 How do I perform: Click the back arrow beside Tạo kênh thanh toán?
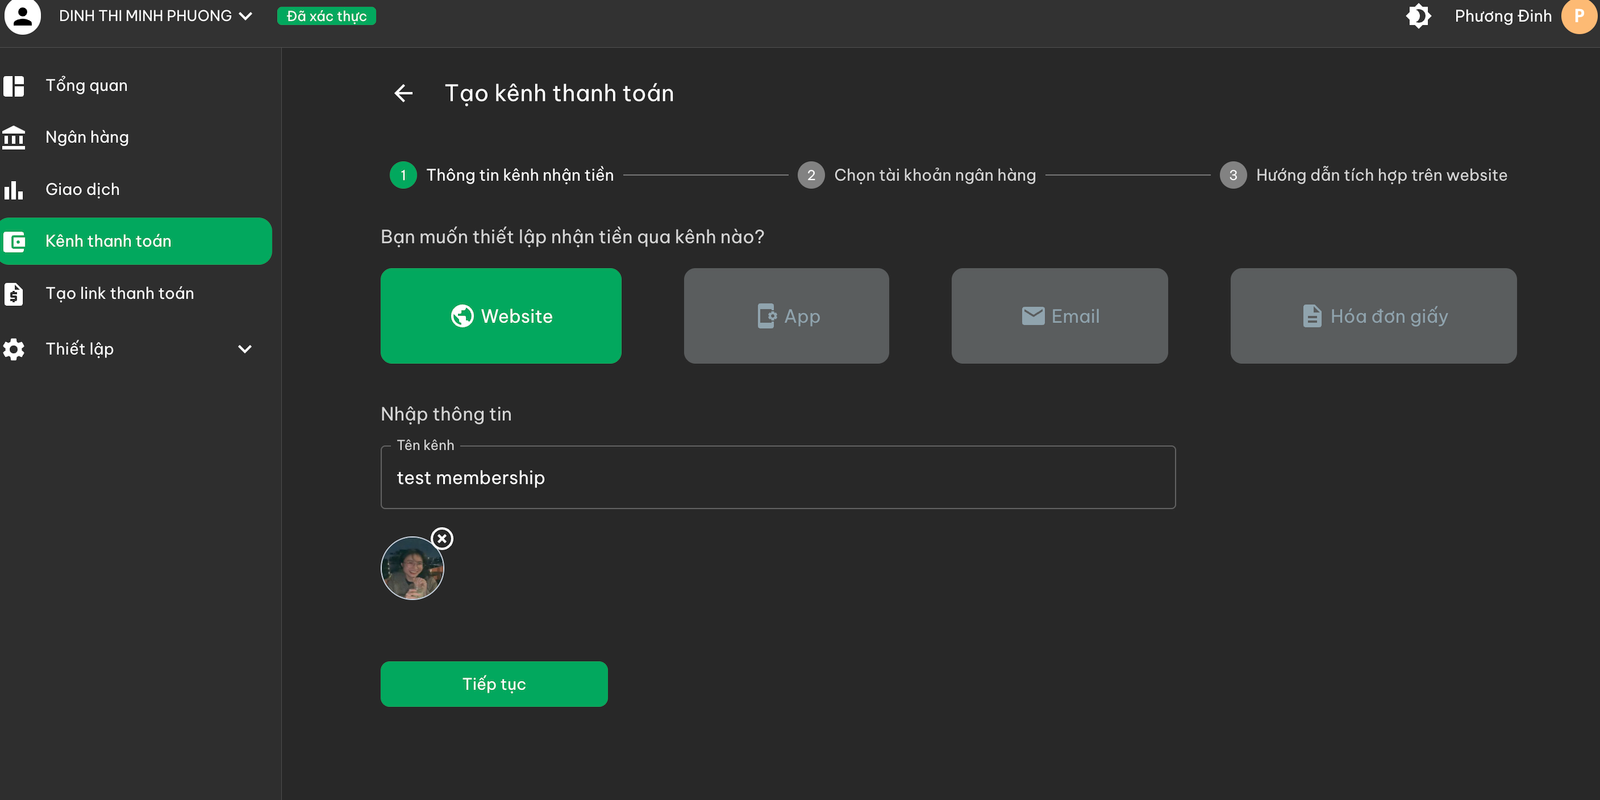(x=404, y=93)
